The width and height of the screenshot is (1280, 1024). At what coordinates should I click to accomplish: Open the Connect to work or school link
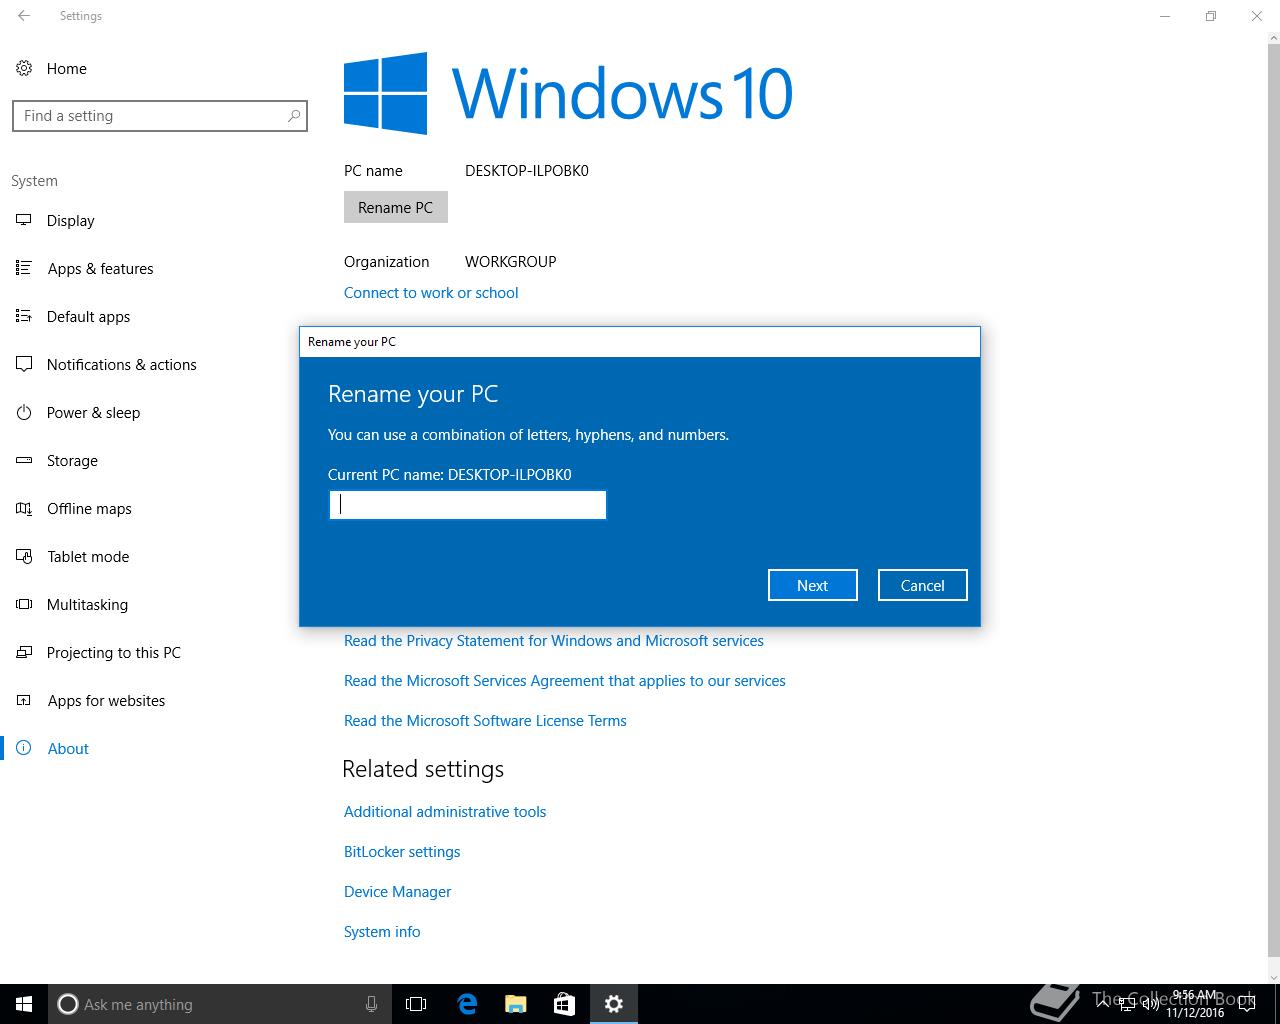(x=431, y=292)
